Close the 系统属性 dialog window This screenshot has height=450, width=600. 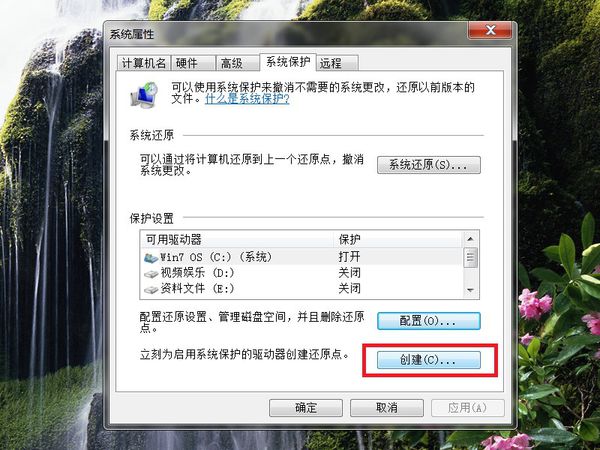pyautogui.click(x=490, y=30)
